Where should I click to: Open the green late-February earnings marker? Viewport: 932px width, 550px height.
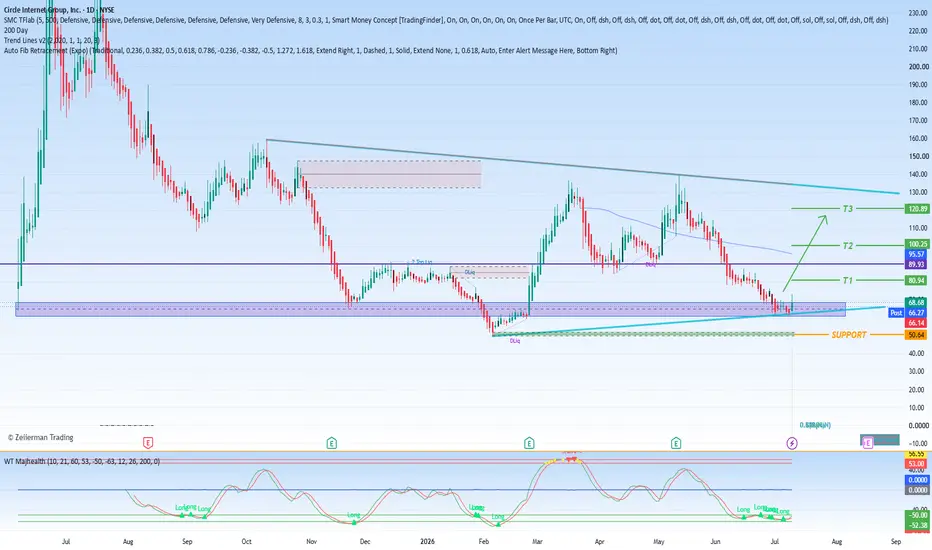tap(529, 442)
